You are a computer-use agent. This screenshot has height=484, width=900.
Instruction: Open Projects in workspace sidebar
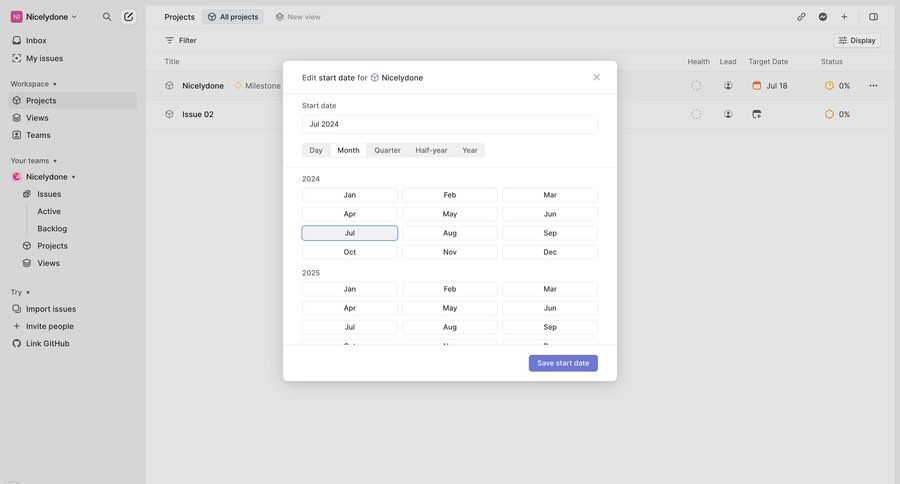(x=73, y=100)
